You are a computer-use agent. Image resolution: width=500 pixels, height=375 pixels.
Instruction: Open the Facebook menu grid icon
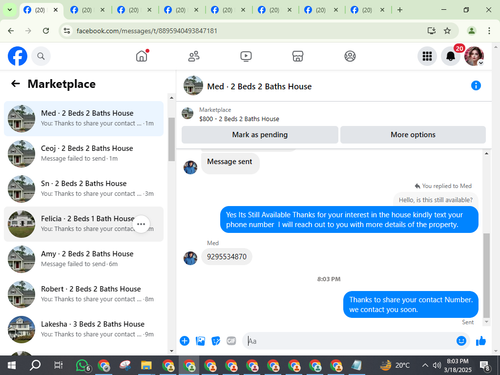[427, 56]
